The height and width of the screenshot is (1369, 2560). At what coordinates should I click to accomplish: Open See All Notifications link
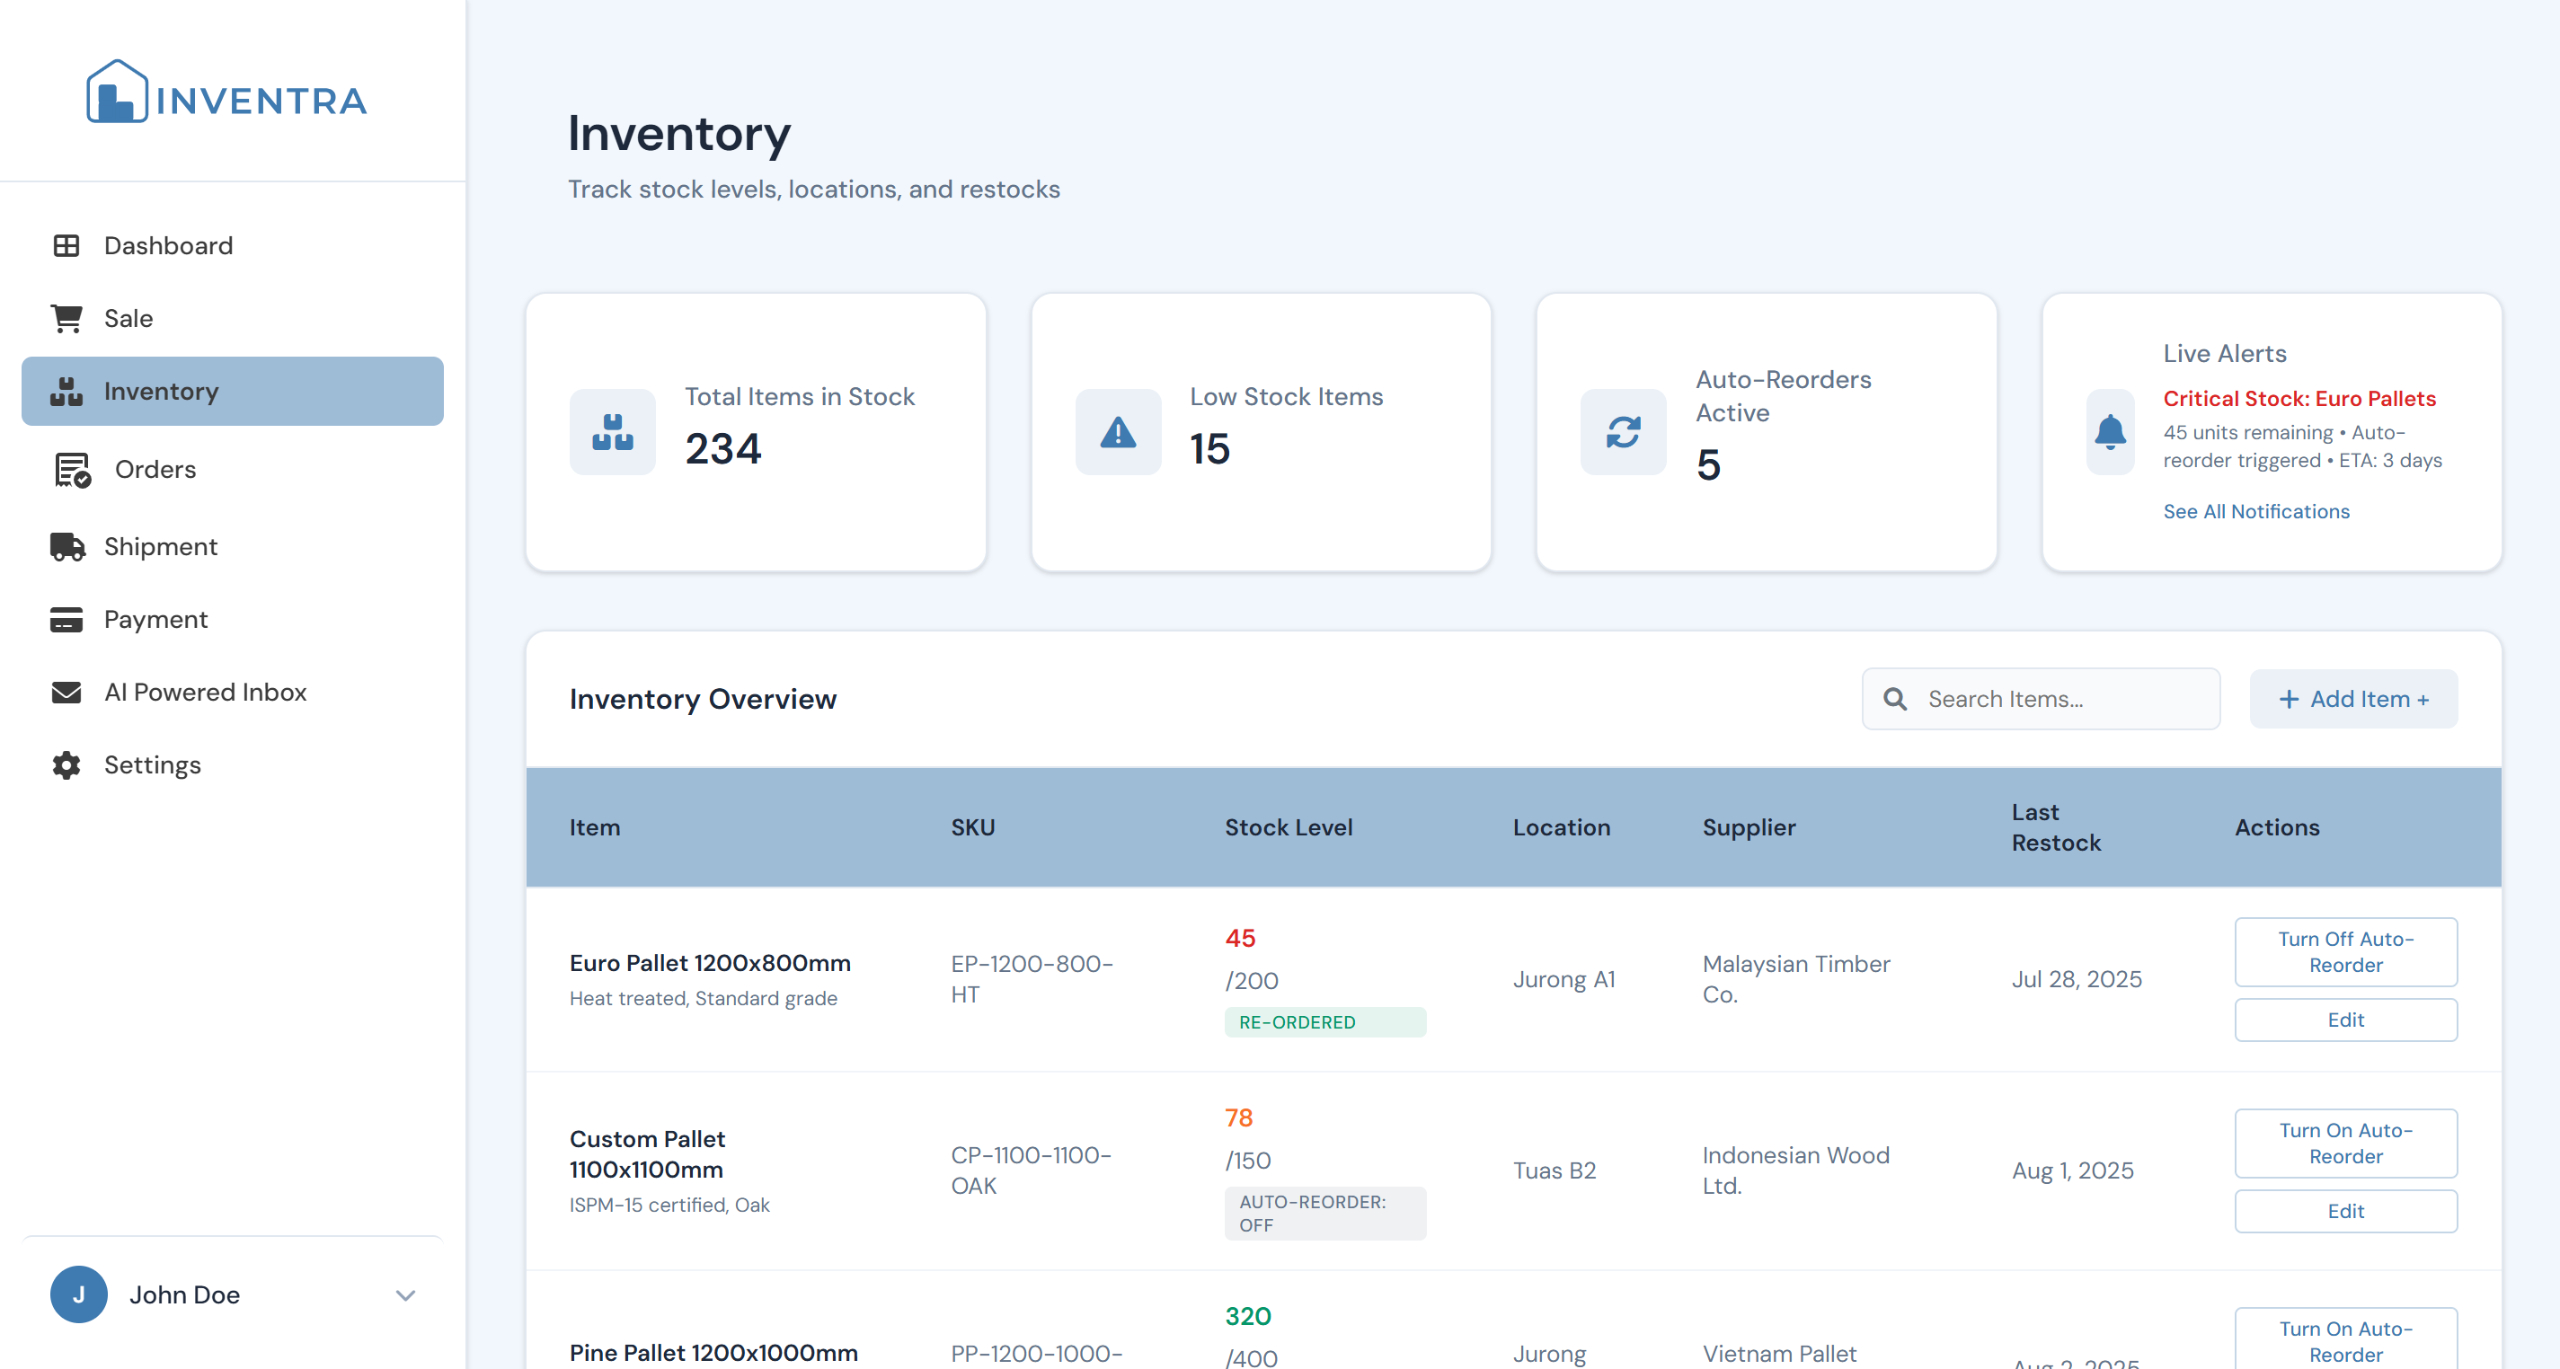tap(2257, 511)
